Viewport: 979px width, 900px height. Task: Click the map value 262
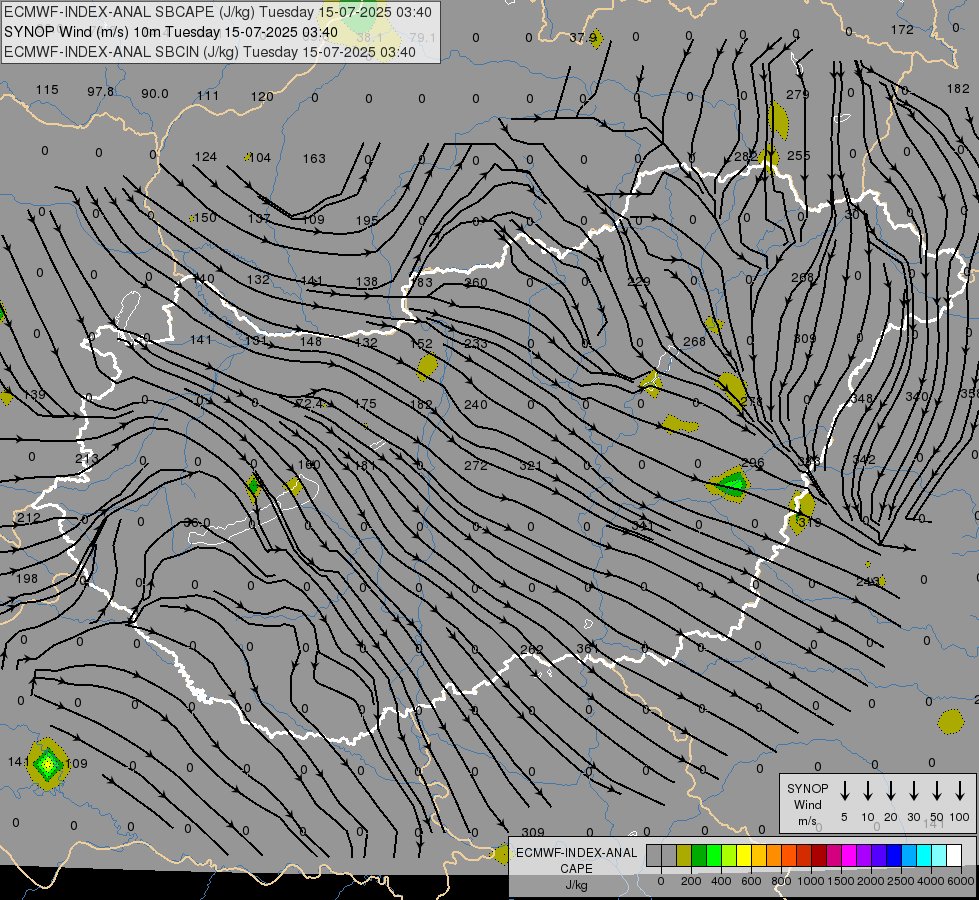click(x=531, y=650)
